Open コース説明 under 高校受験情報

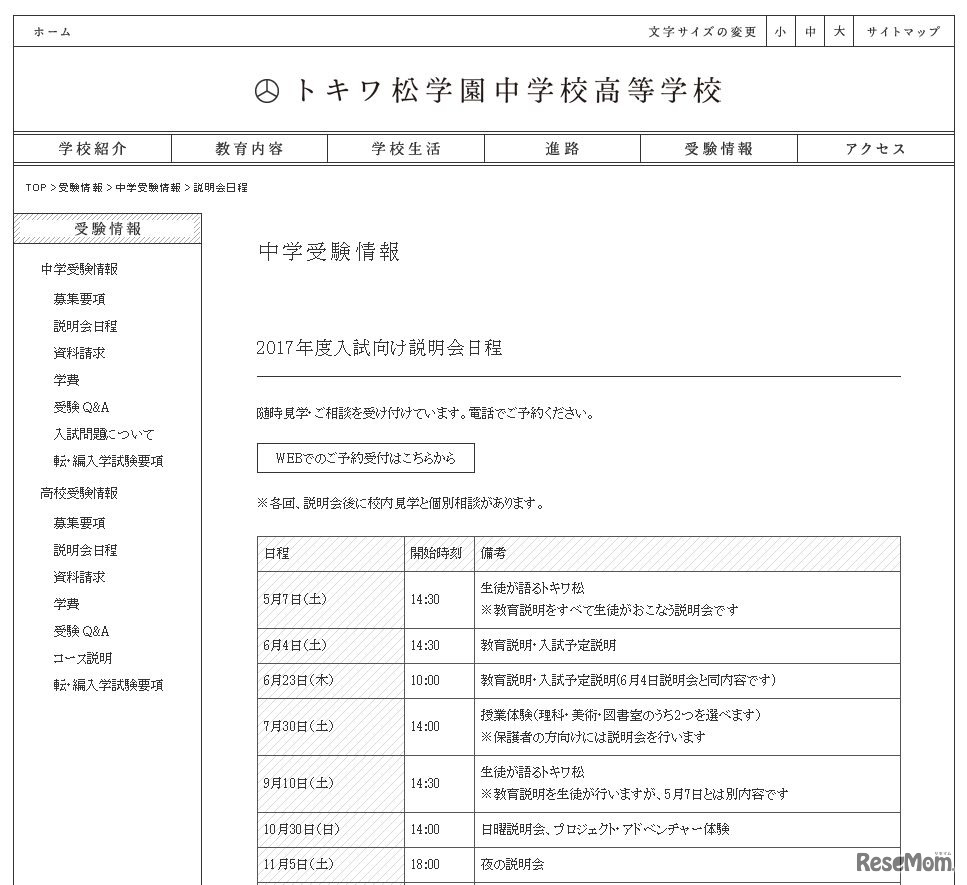tap(81, 658)
